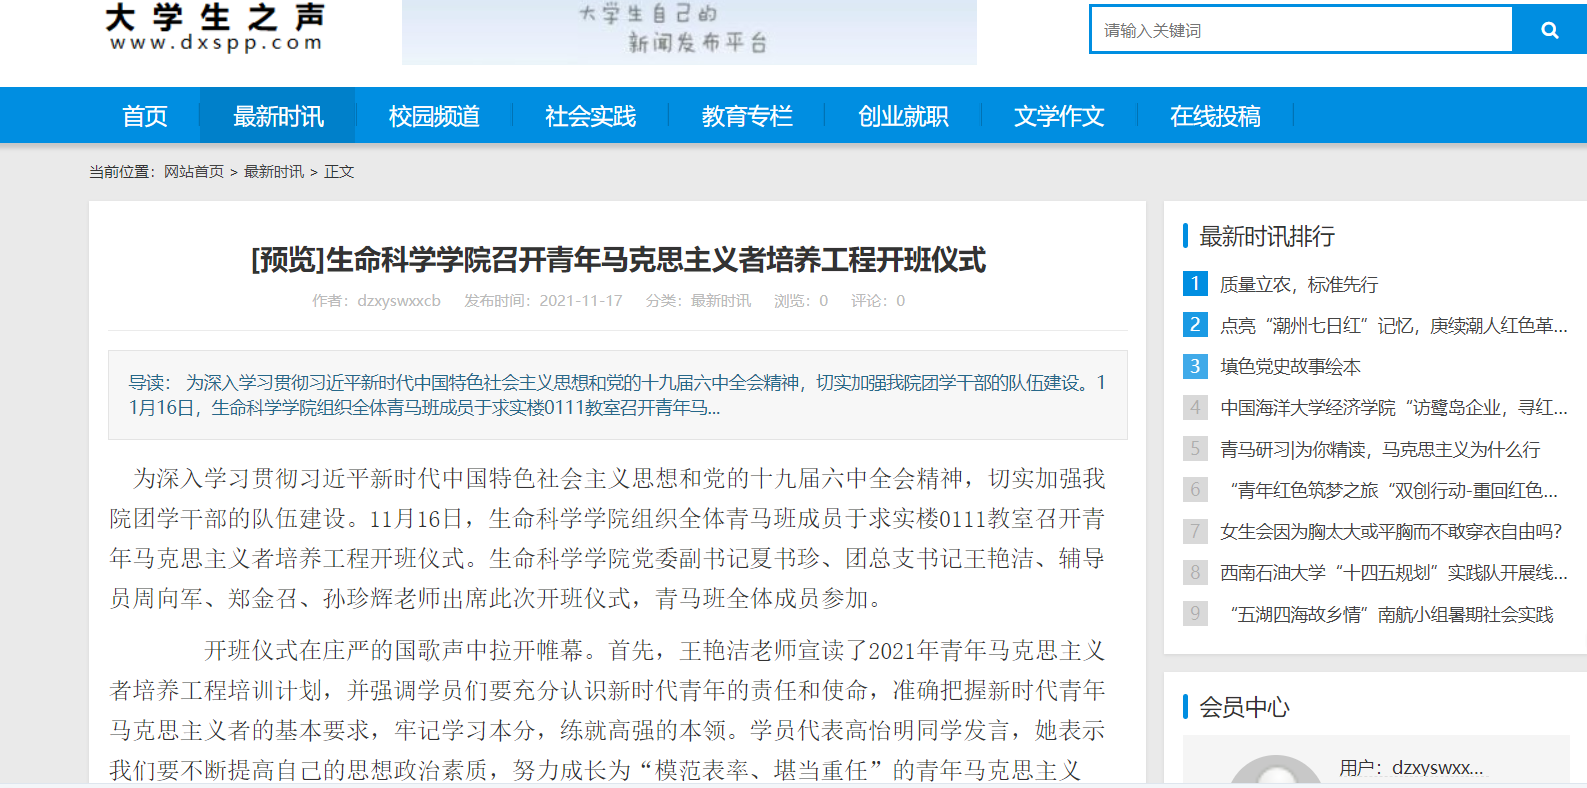Open the 青马研习为你精读 ranked article
This screenshot has height=788, width=1587.
pos(1379,450)
